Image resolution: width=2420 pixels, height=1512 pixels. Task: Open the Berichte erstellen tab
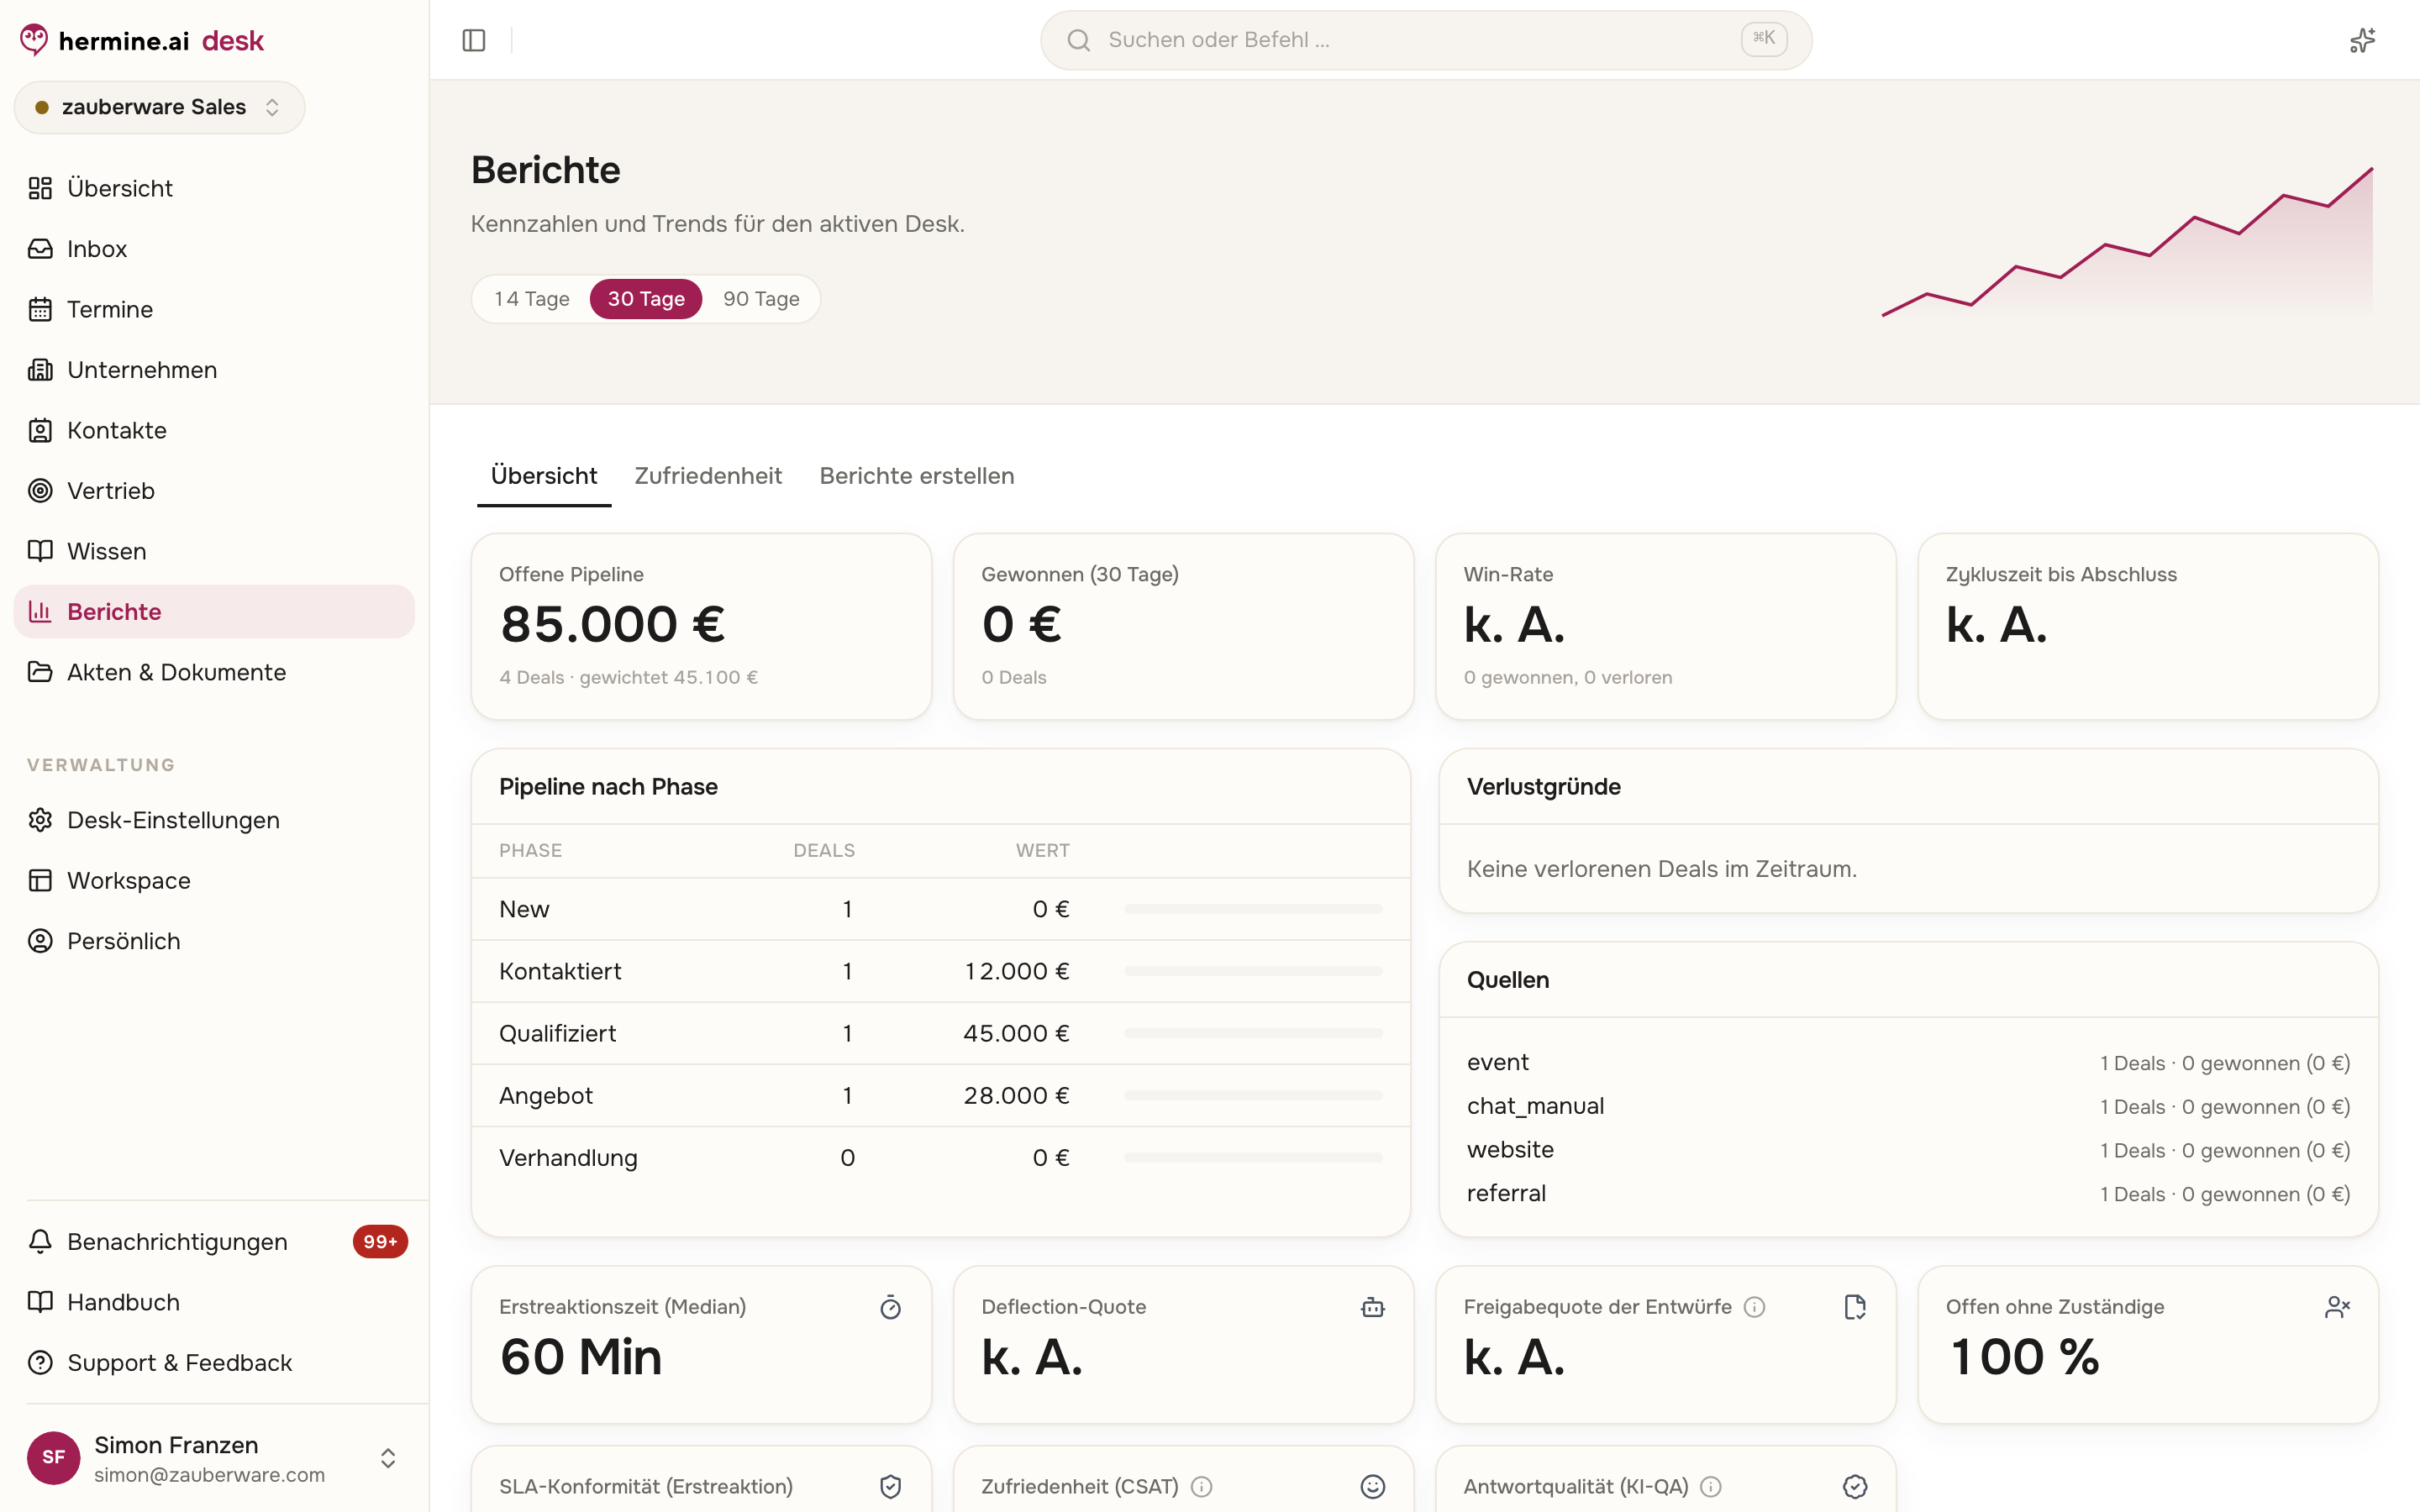click(917, 476)
